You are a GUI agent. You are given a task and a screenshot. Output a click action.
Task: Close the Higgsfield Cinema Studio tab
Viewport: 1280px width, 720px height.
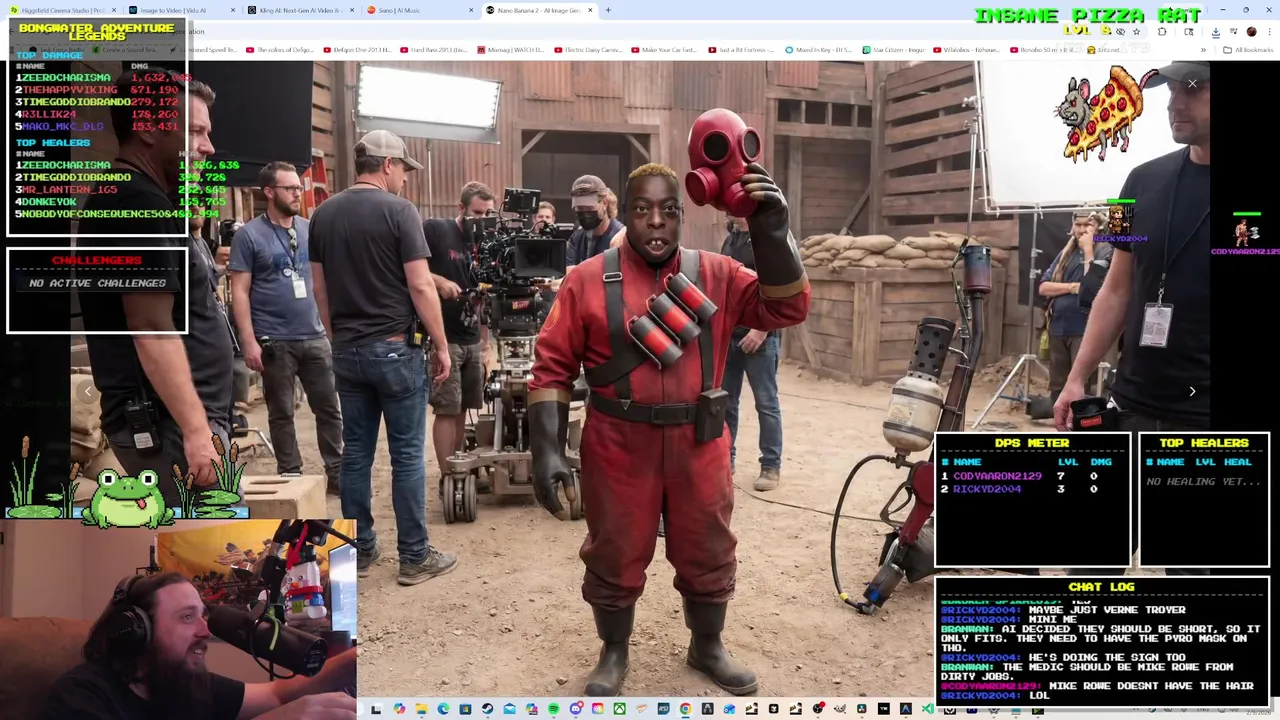pos(114,10)
